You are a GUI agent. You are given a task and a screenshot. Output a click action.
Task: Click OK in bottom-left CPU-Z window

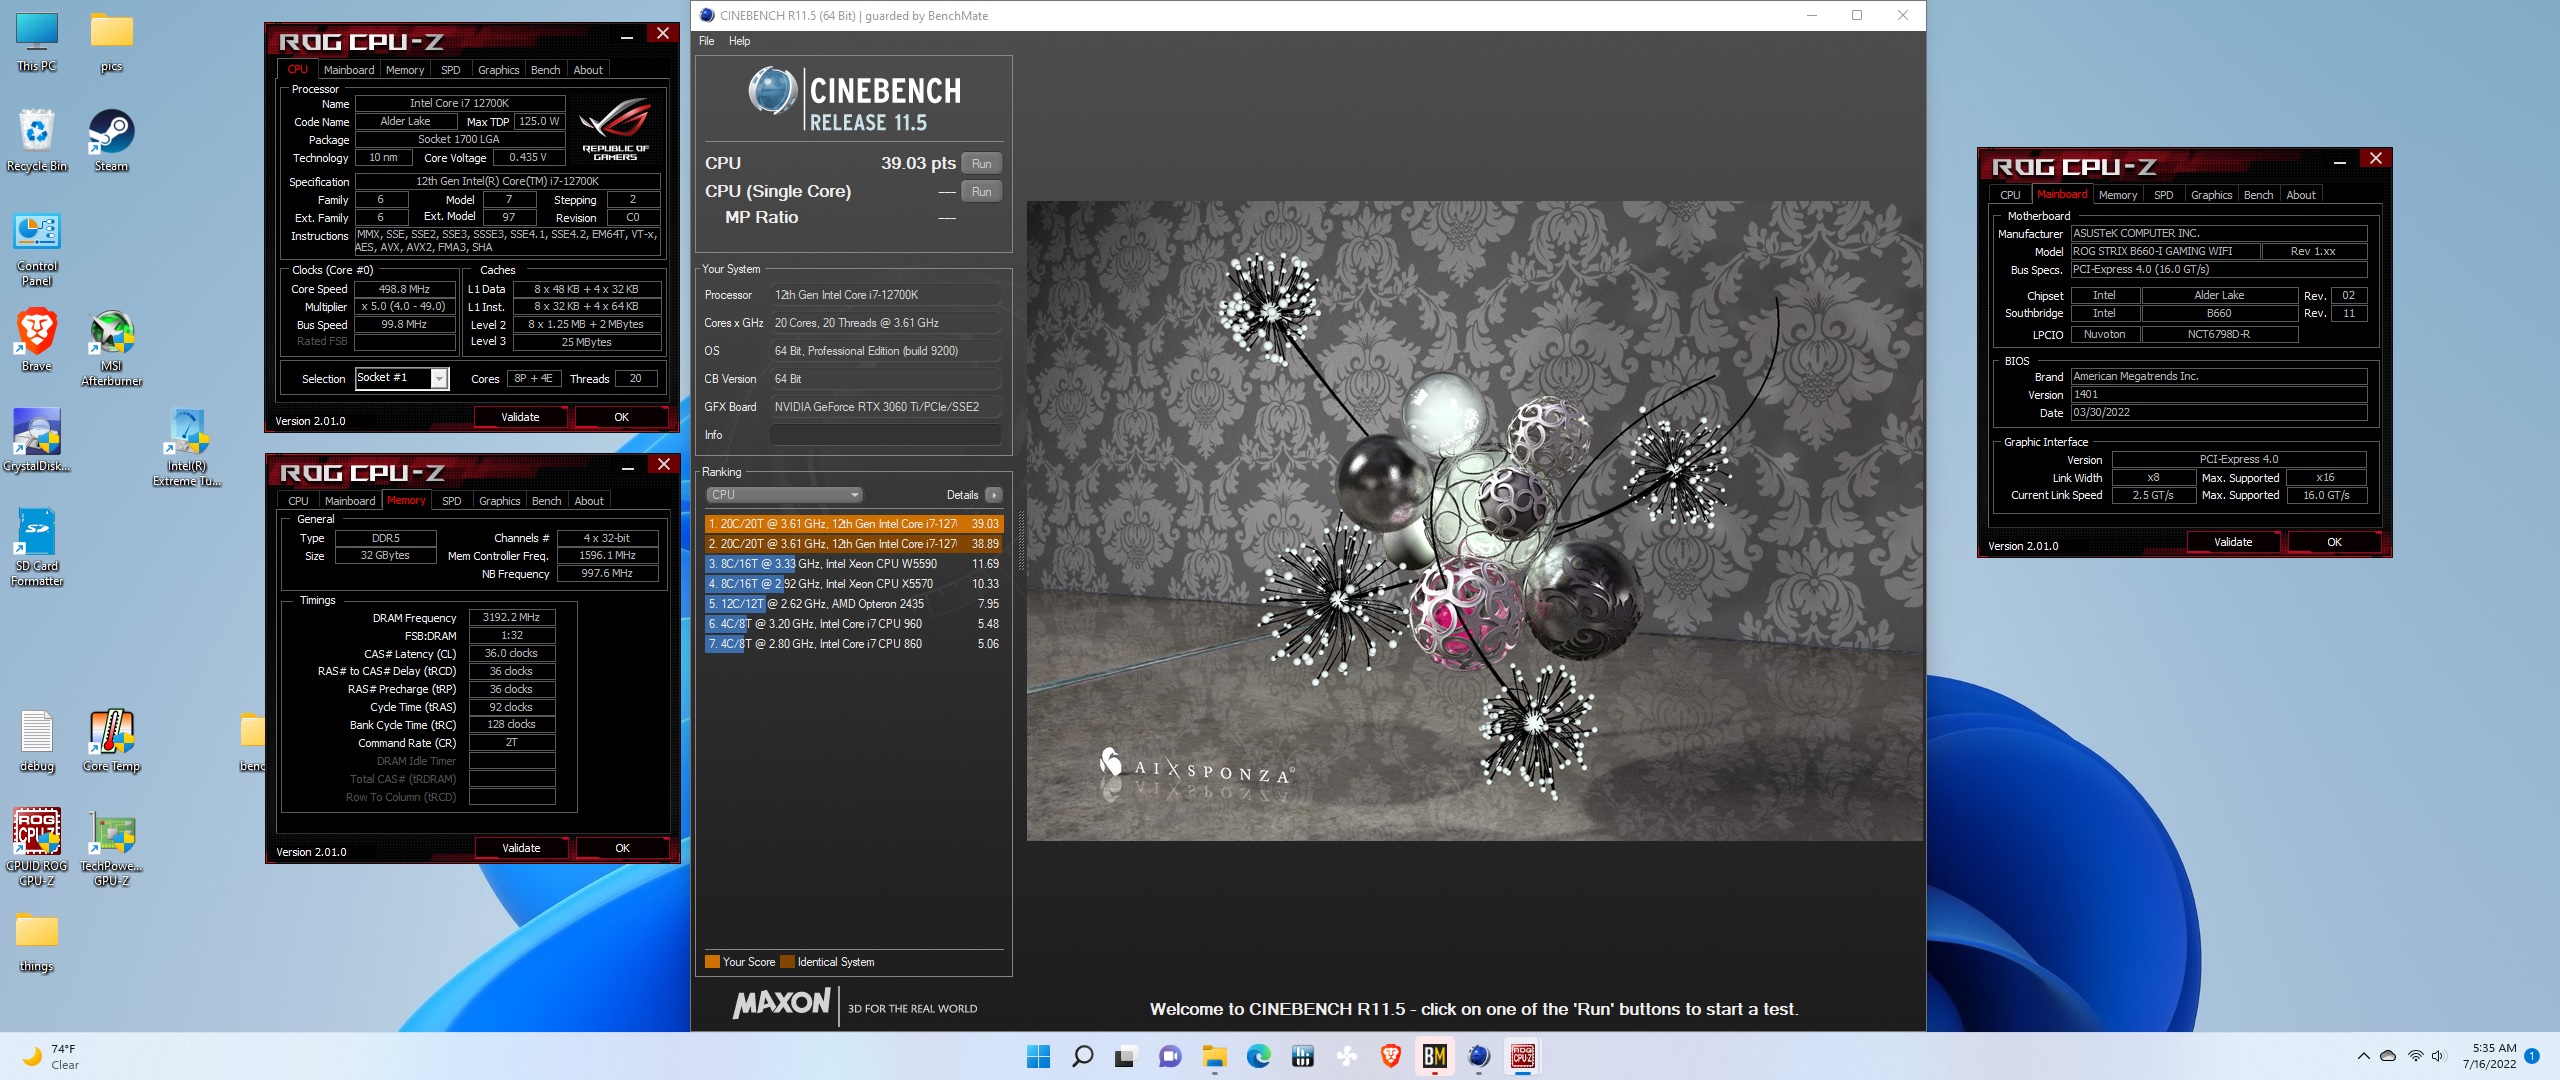(x=622, y=848)
